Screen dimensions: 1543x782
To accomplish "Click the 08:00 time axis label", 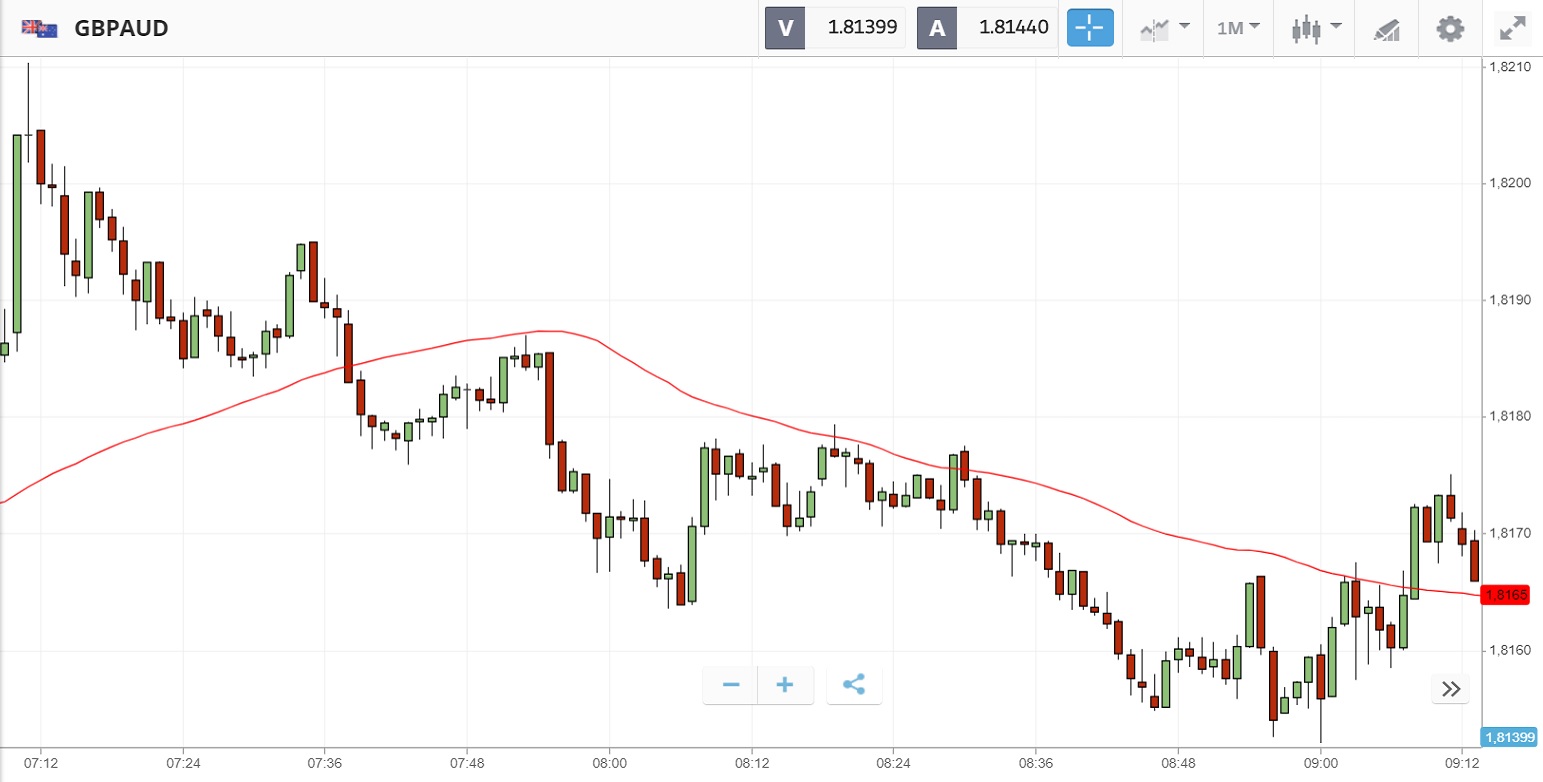I will click(609, 762).
